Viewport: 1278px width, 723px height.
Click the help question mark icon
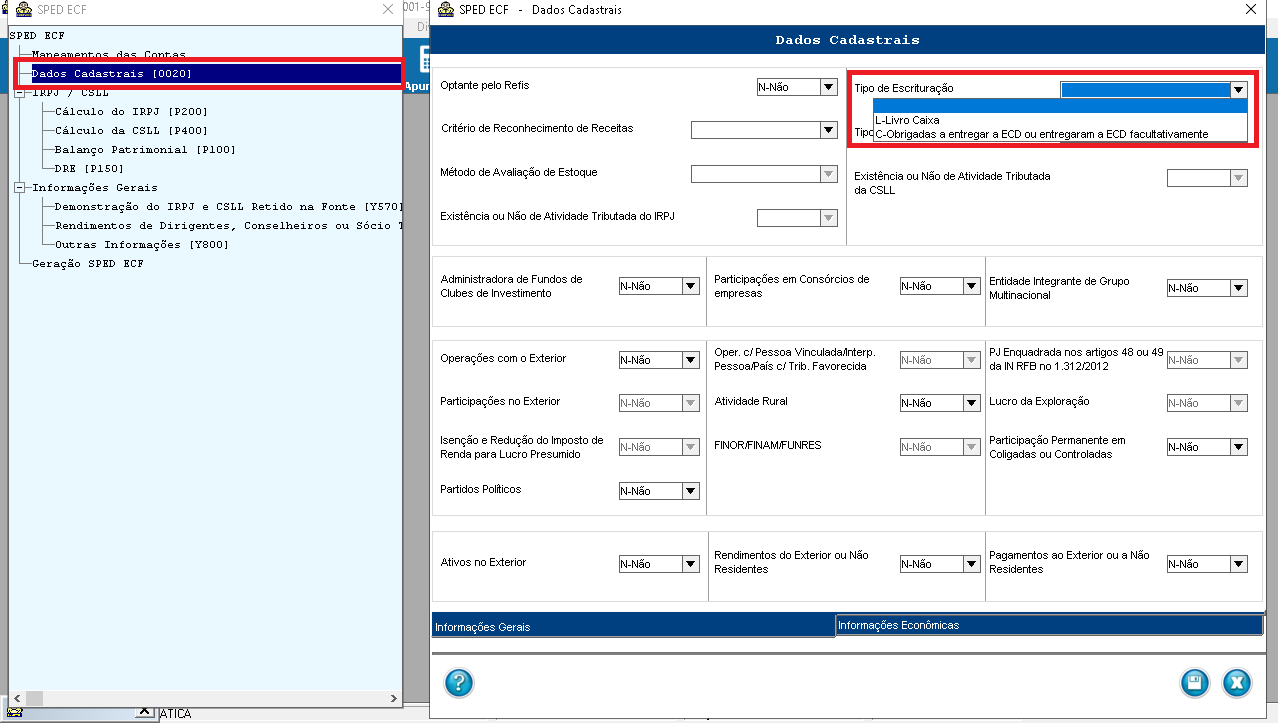click(x=458, y=683)
